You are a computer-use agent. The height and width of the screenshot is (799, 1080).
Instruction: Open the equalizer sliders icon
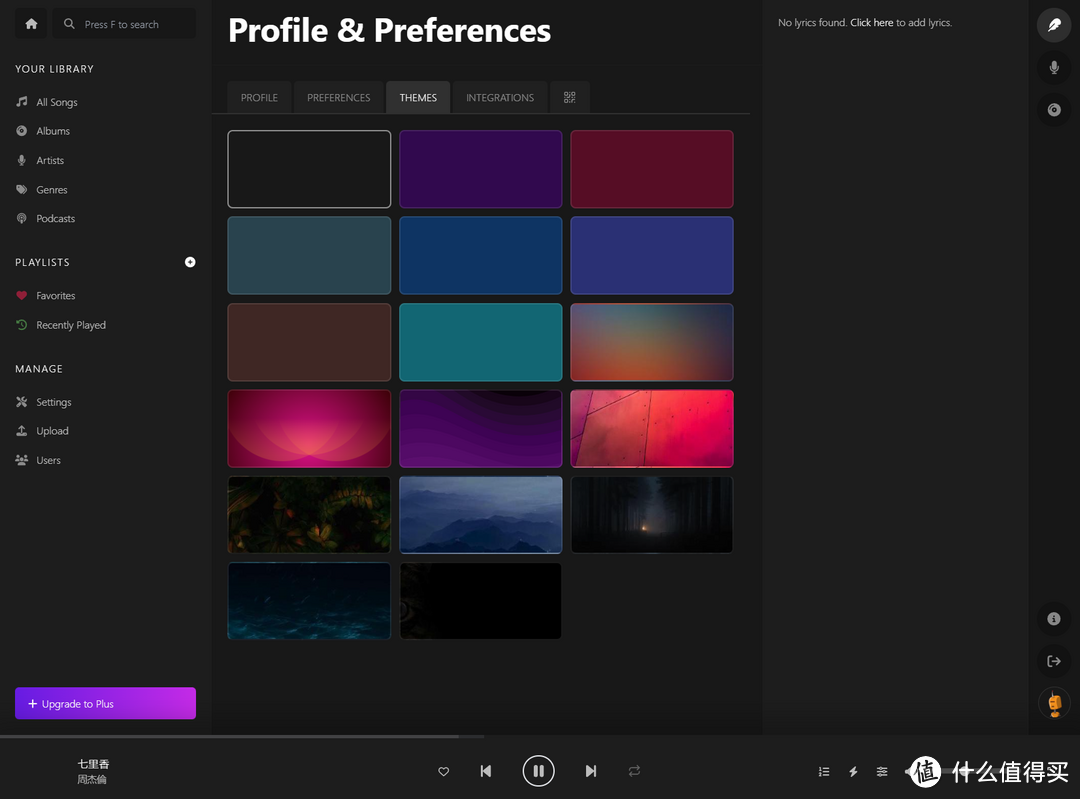coord(882,771)
